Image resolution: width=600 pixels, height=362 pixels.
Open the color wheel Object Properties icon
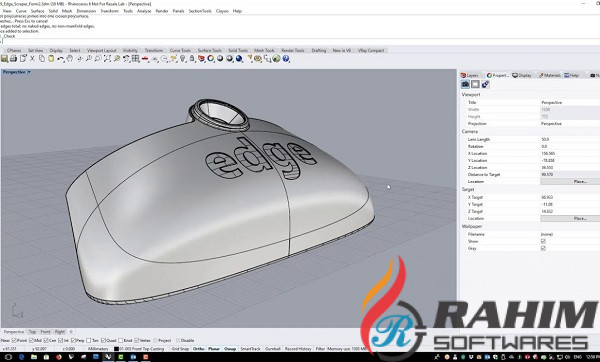tap(210, 59)
